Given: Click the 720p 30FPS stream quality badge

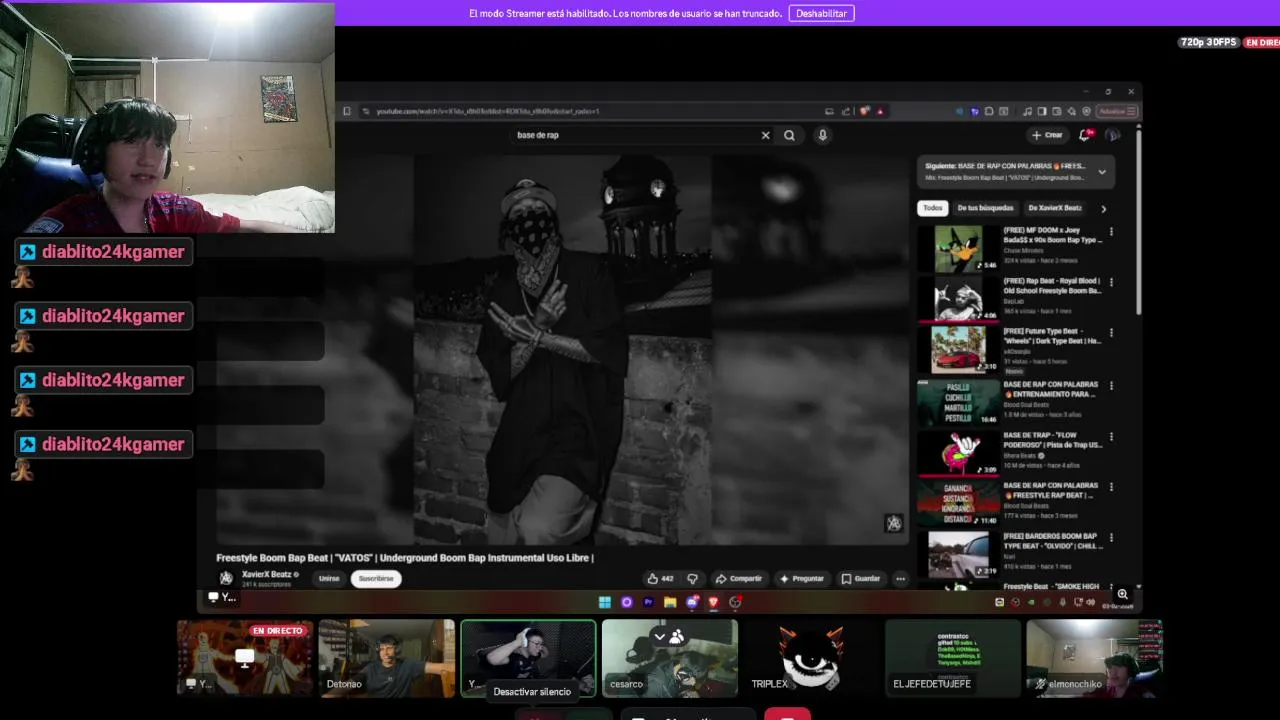Looking at the screenshot, I should click(x=1209, y=42).
